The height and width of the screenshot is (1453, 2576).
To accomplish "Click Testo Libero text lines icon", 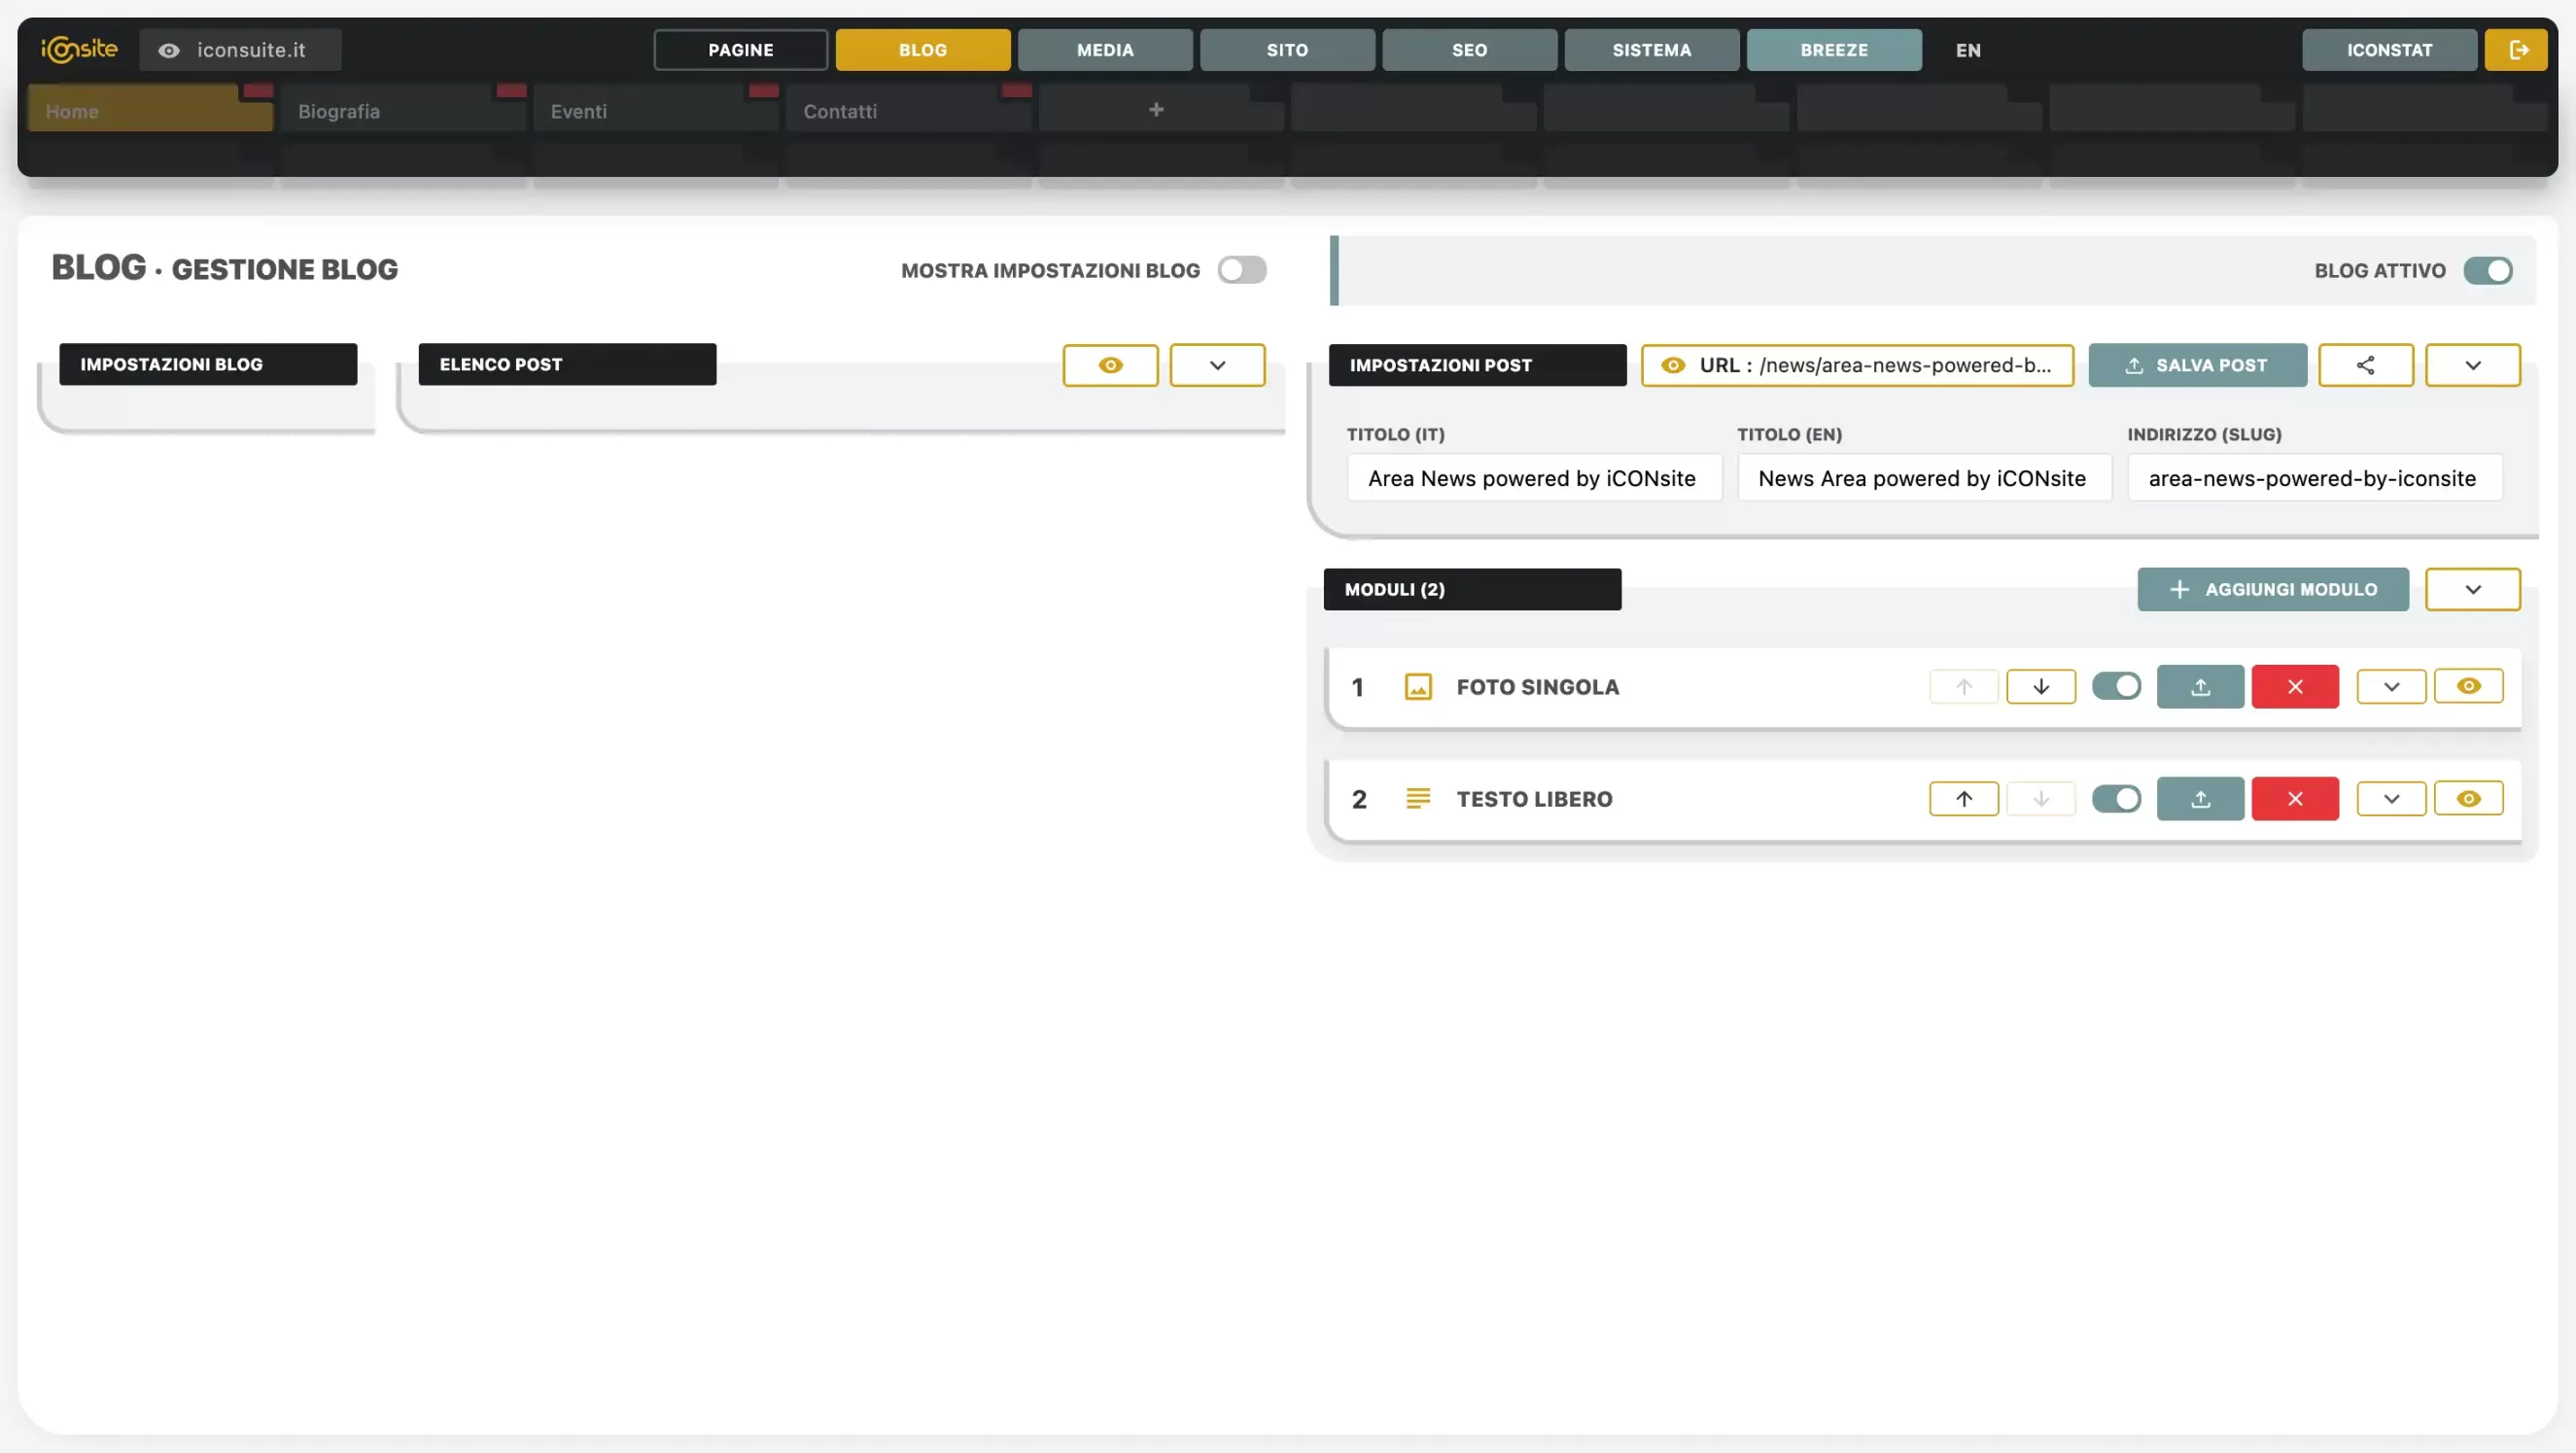I will [1418, 799].
